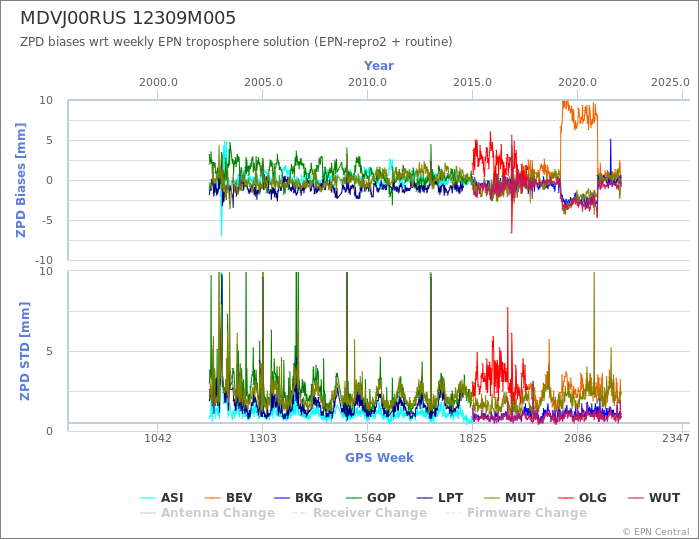Hide the BKG series via legend
Viewport: 700px width, 540px height.
pos(298,498)
